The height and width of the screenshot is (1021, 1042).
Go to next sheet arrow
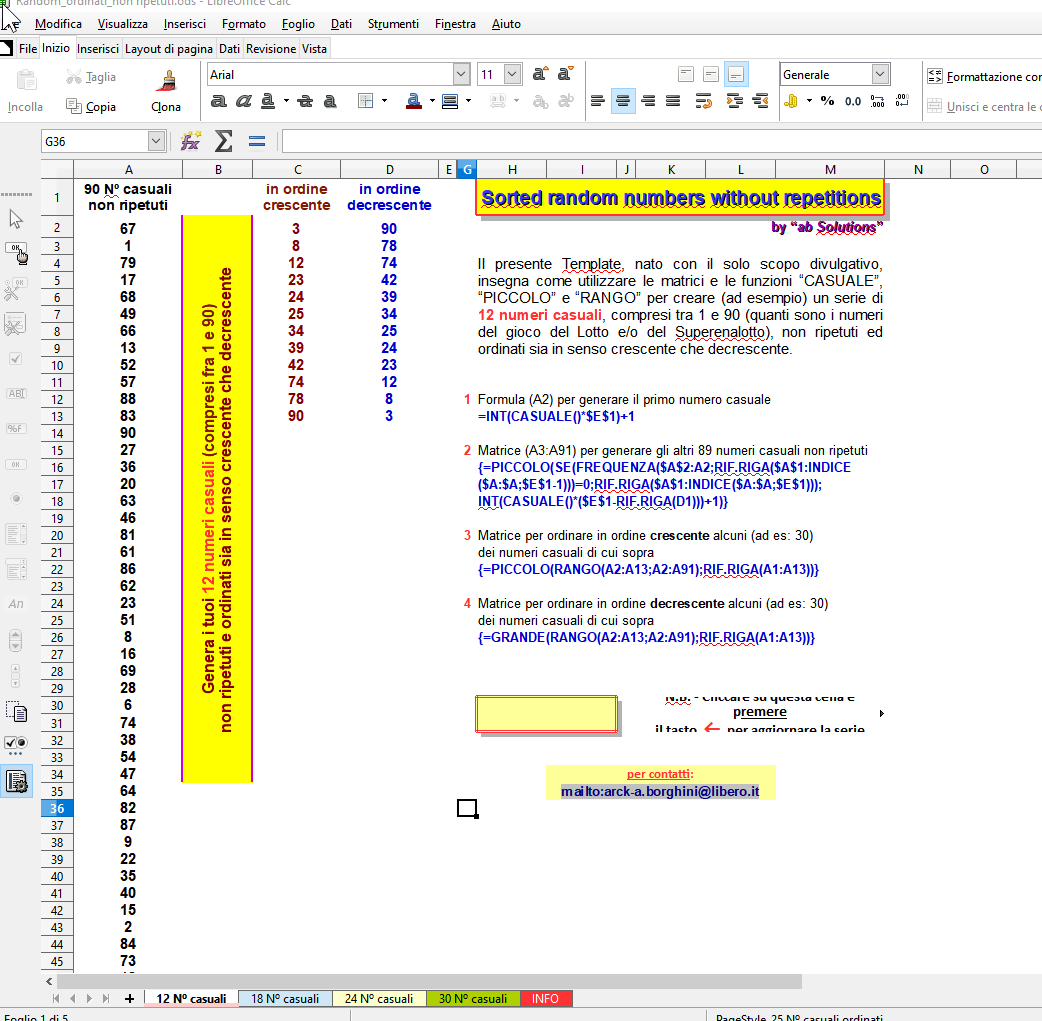coord(89,998)
